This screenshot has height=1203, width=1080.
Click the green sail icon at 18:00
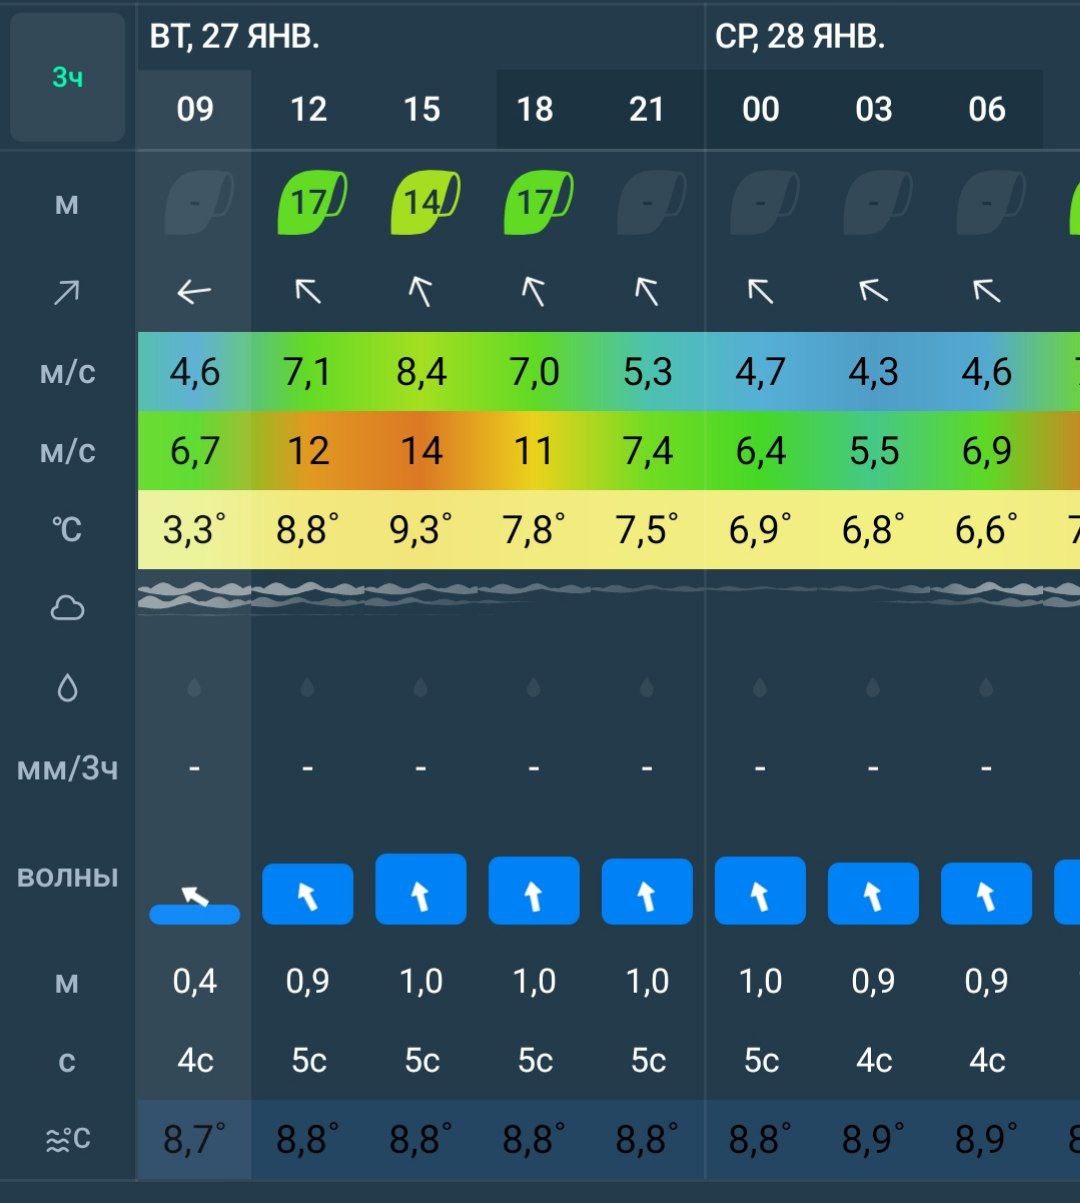536,203
